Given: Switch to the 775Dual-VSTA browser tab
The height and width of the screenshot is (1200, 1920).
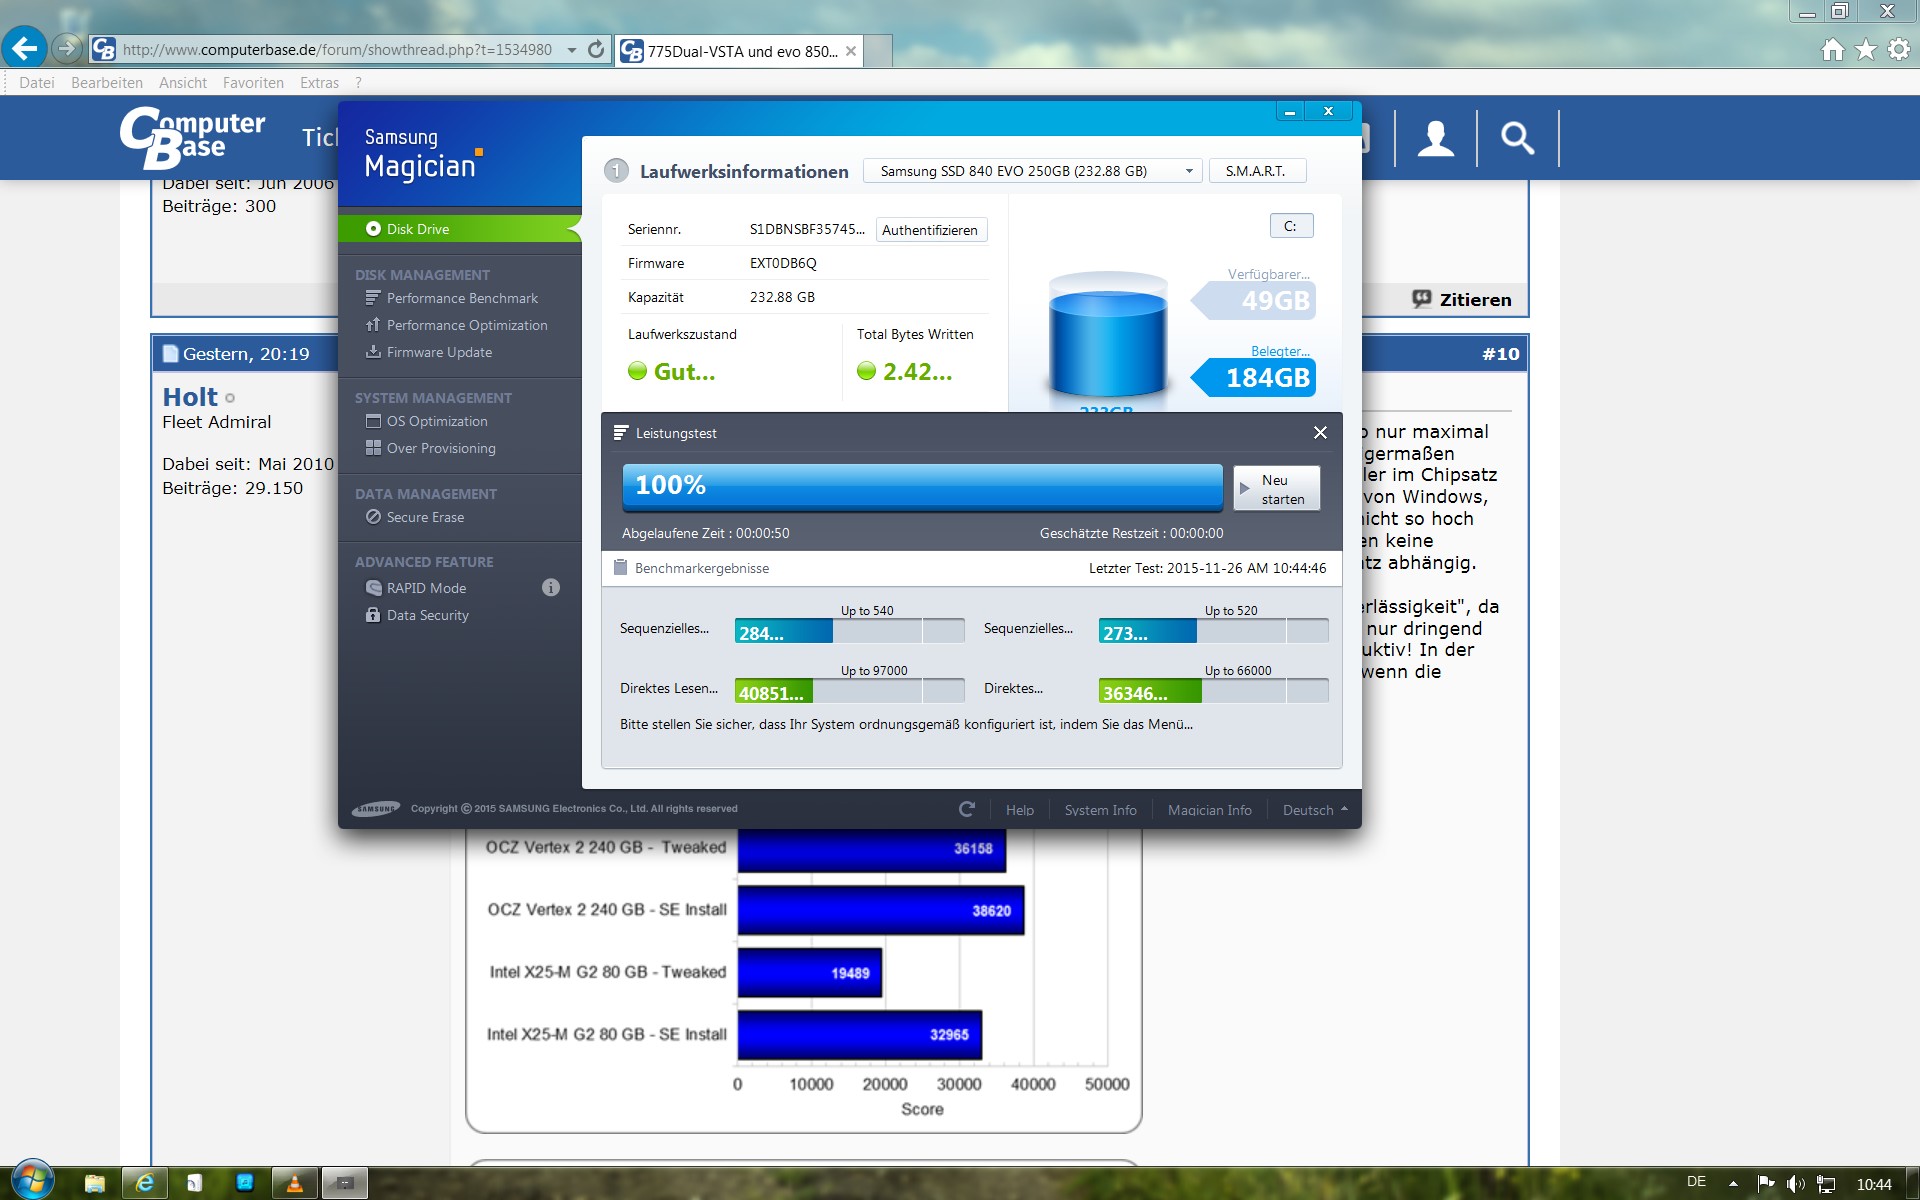Looking at the screenshot, I should [740, 51].
